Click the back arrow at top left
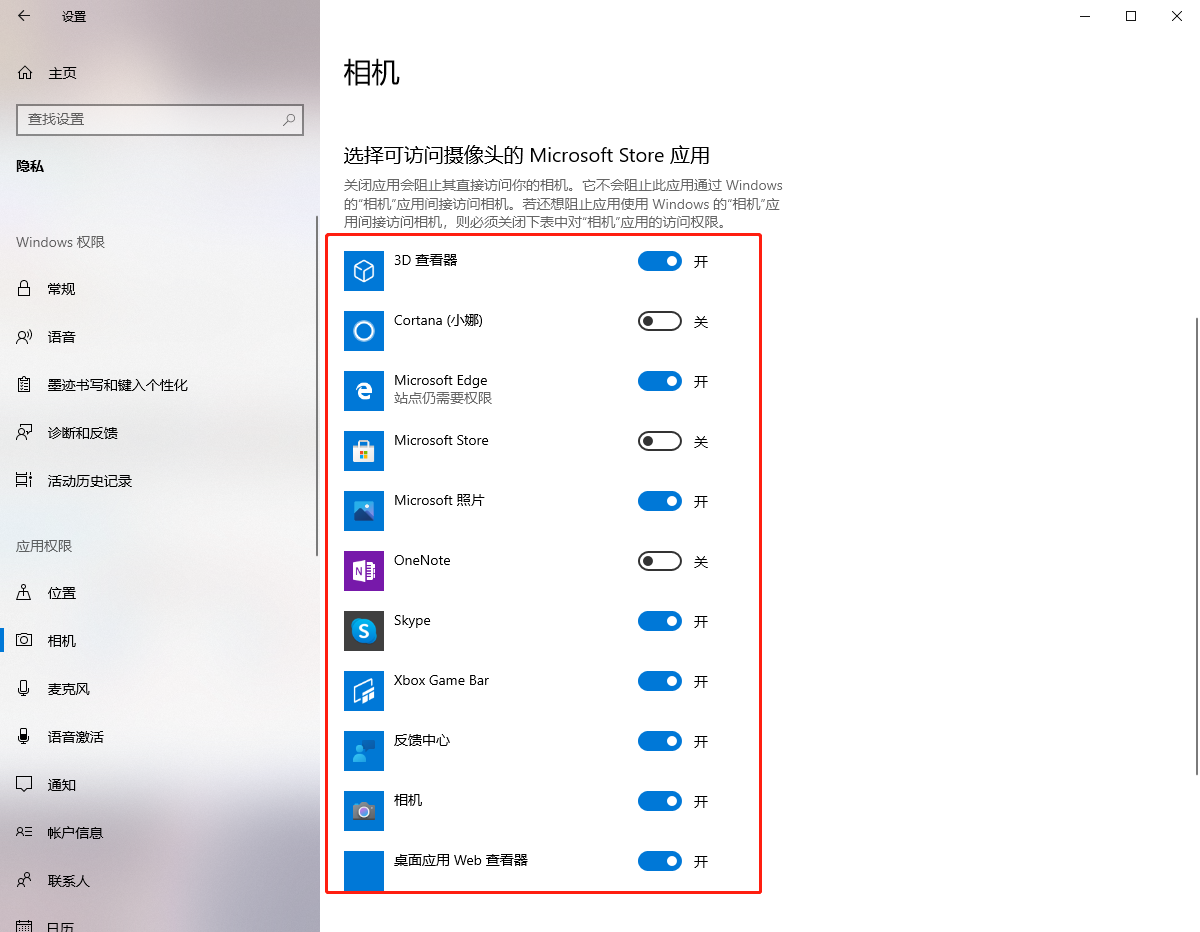This screenshot has height=932, width=1200. click(x=22, y=16)
